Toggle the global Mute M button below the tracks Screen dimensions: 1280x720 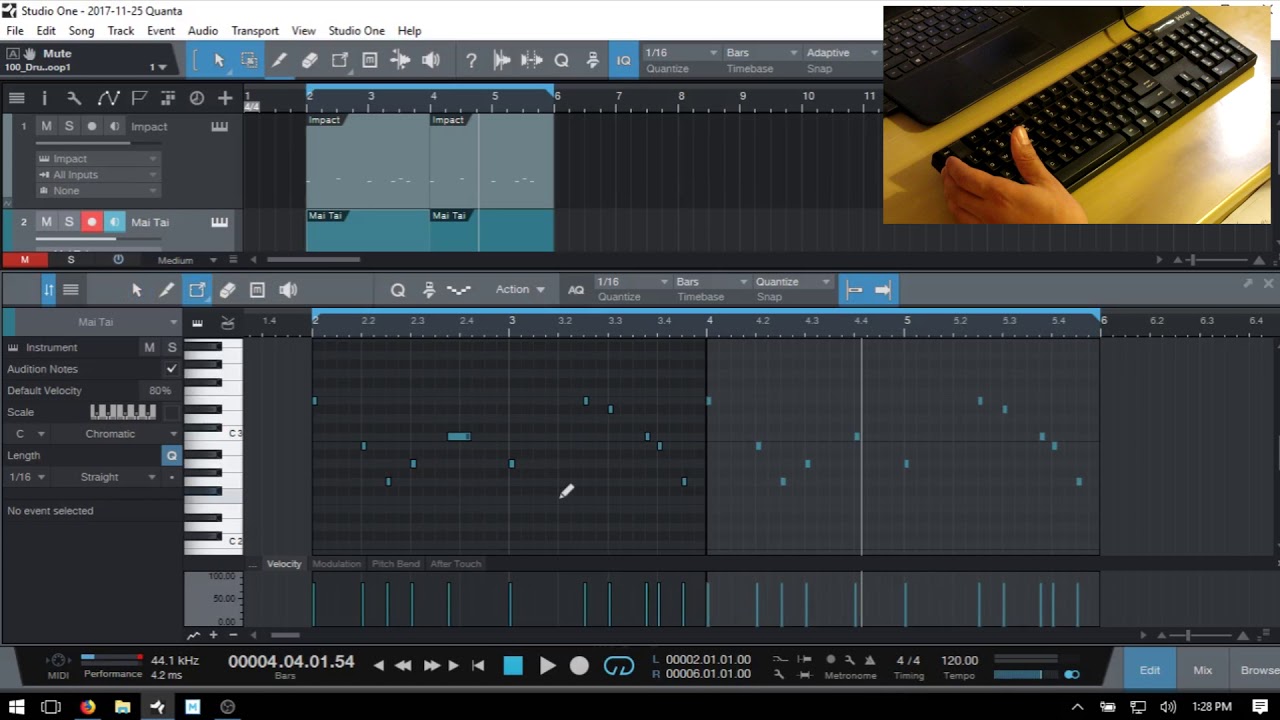point(25,260)
